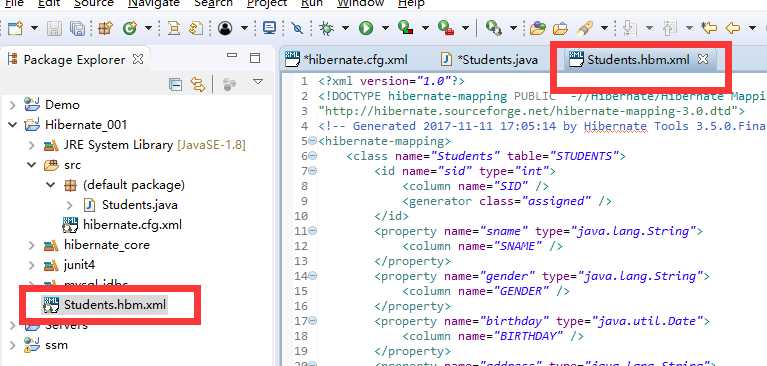Viewport: 767px width, 366px height.
Task: Toggle the Mark Occurrences highlighter
Action: [x=585, y=28]
